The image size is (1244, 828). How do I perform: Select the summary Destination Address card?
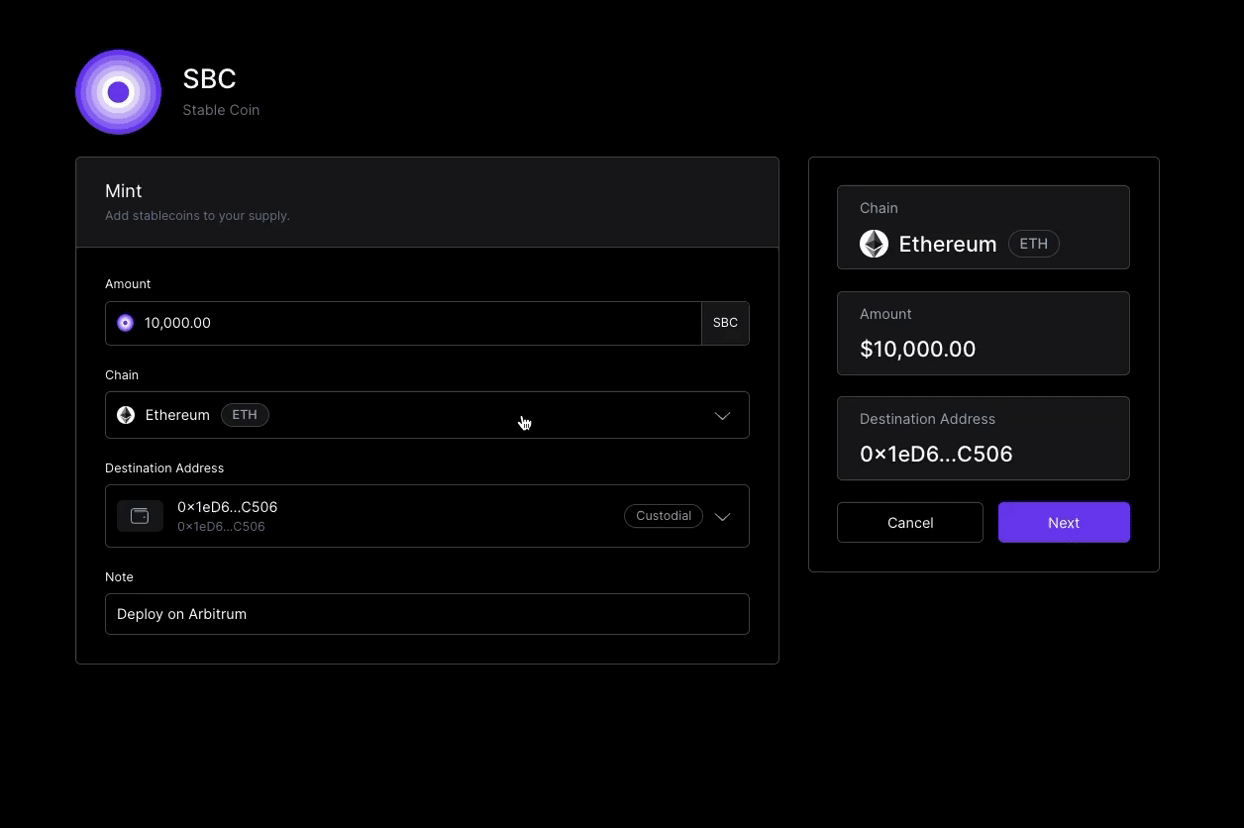click(x=983, y=438)
